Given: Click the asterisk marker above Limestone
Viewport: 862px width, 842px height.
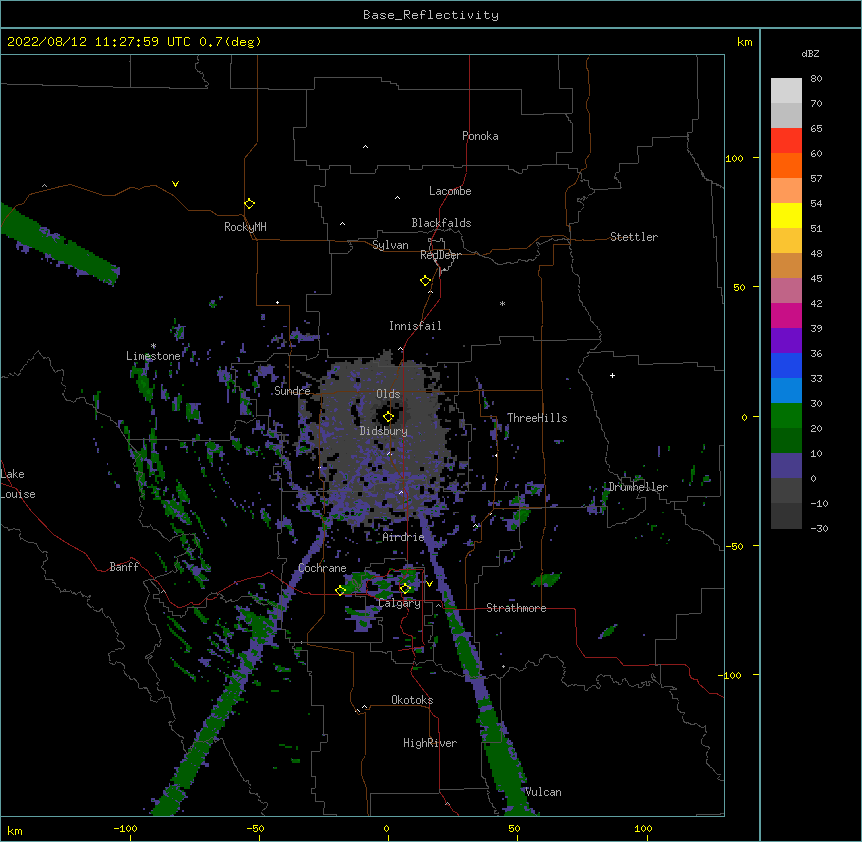Looking at the screenshot, I should point(153,346).
